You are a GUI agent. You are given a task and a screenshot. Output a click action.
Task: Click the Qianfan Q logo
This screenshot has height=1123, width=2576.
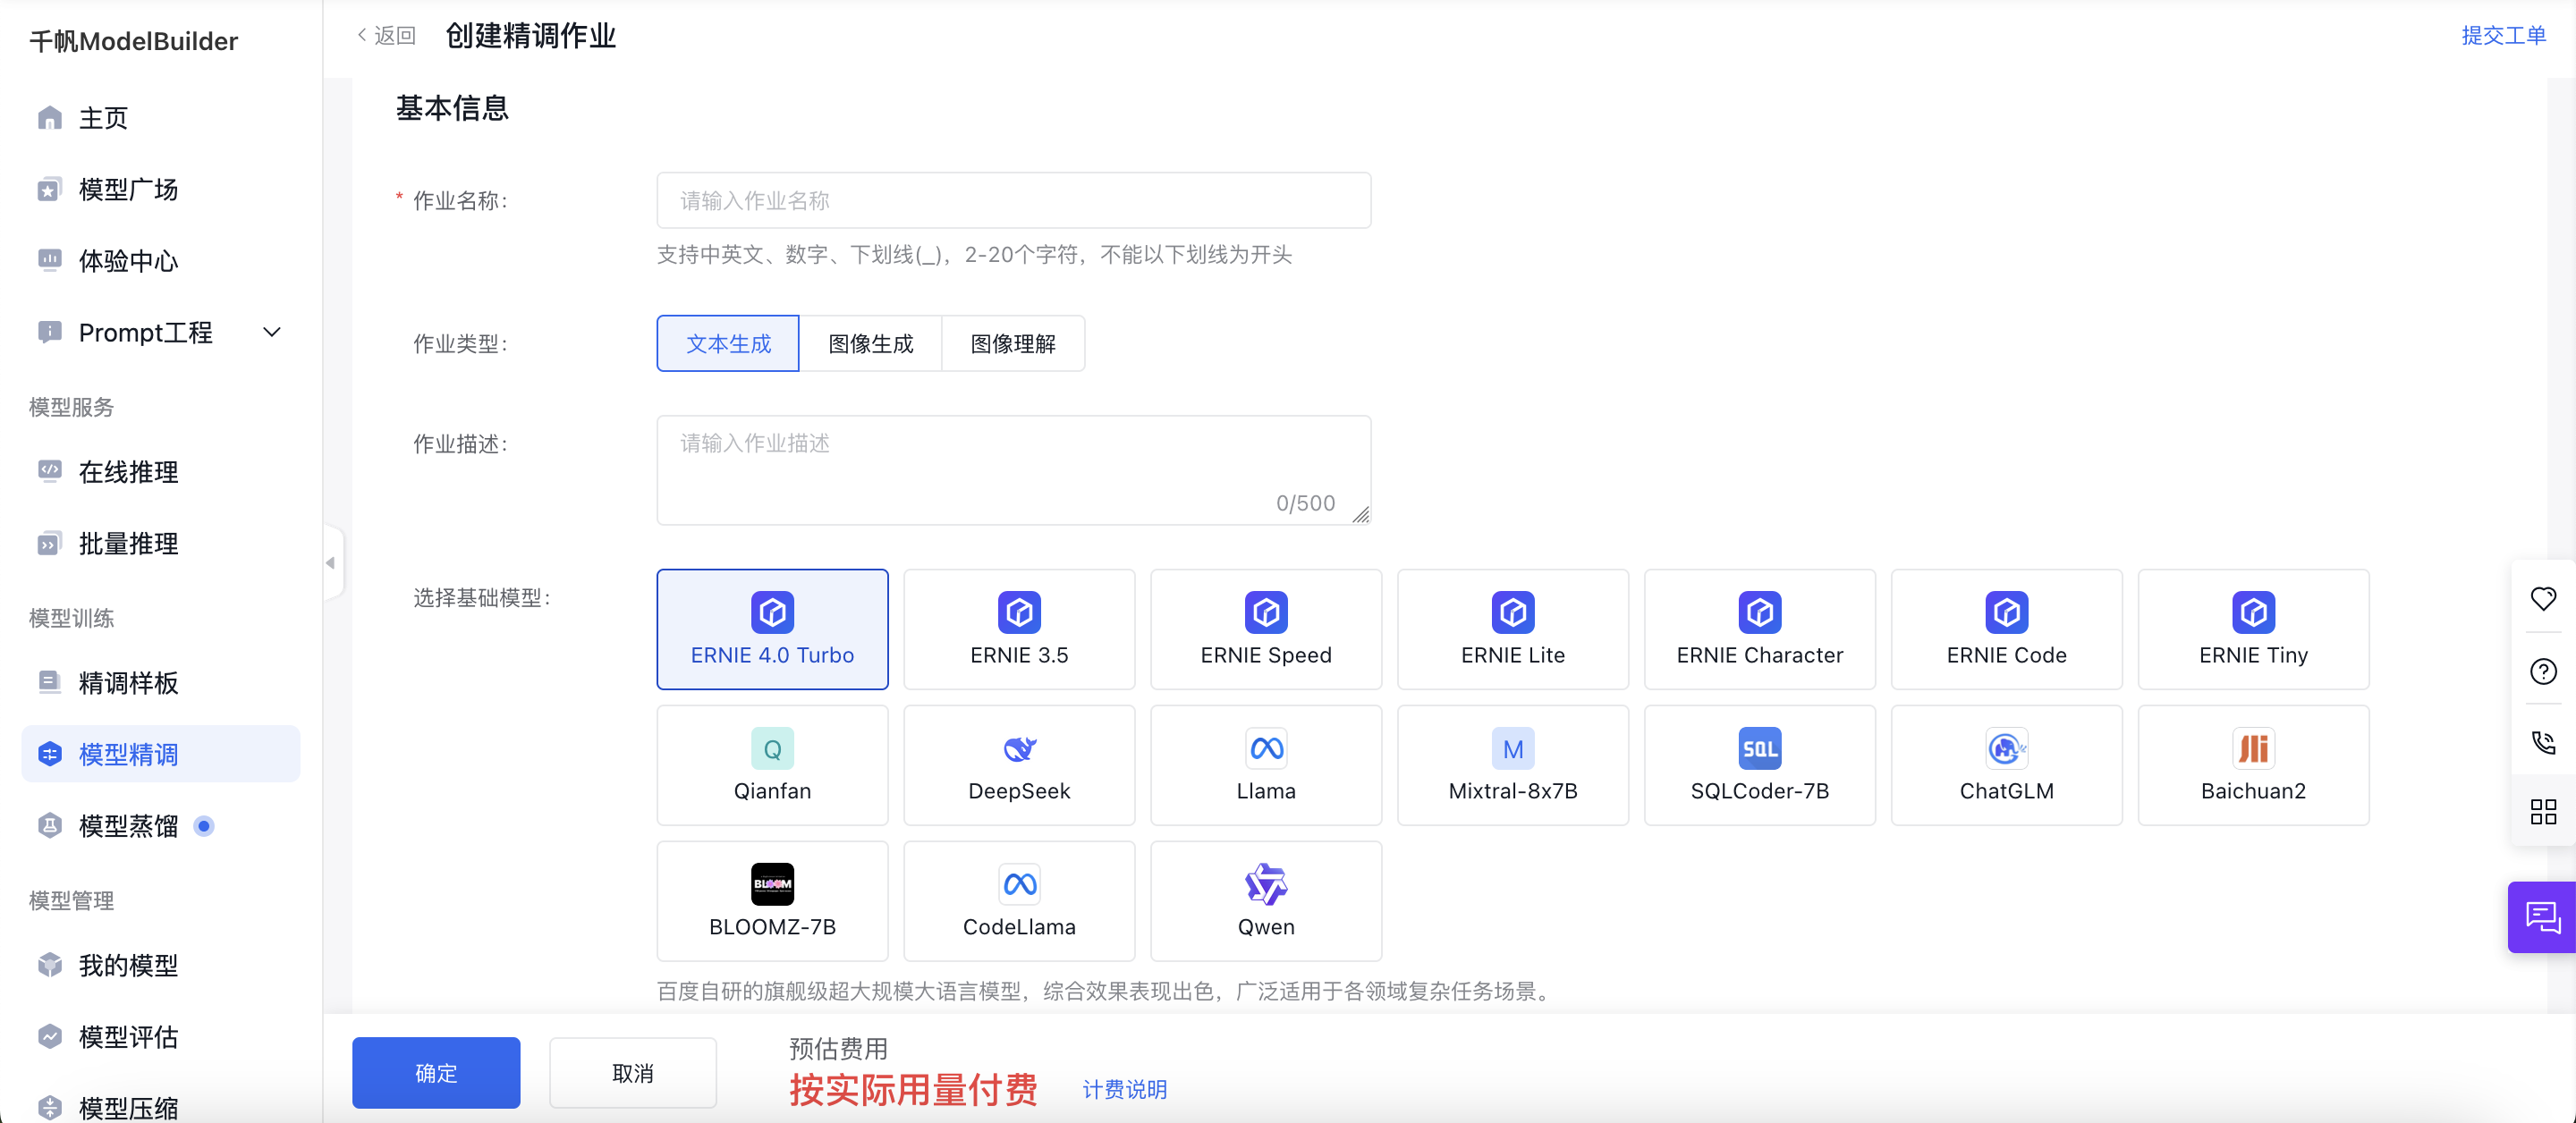click(772, 748)
